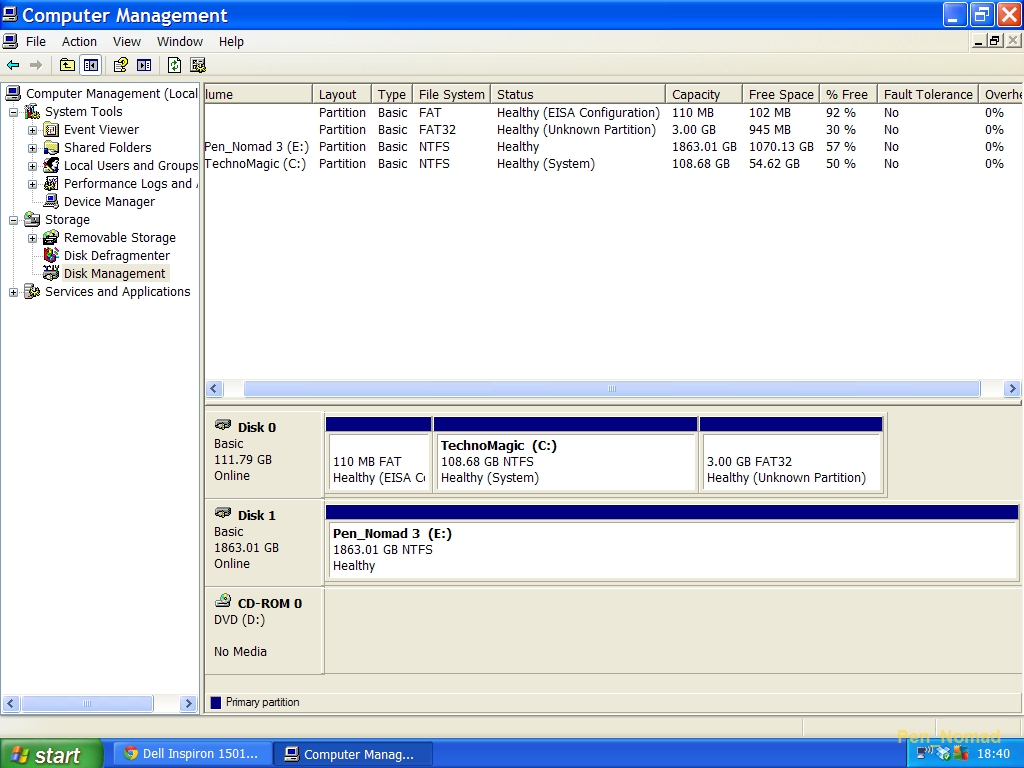Image resolution: width=1024 pixels, height=768 pixels.
Task: Click the Help question mark toolbar icon
Action: [120, 65]
